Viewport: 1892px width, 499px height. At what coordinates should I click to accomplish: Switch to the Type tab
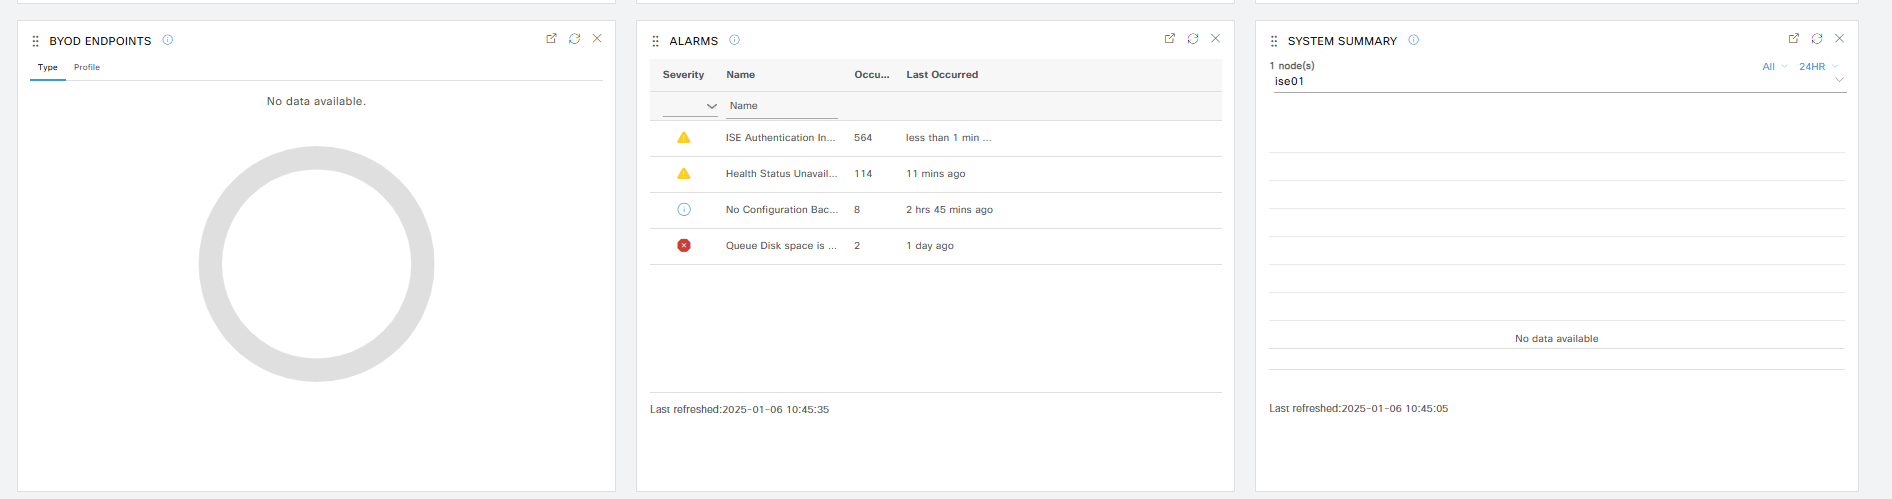tap(48, 67)
